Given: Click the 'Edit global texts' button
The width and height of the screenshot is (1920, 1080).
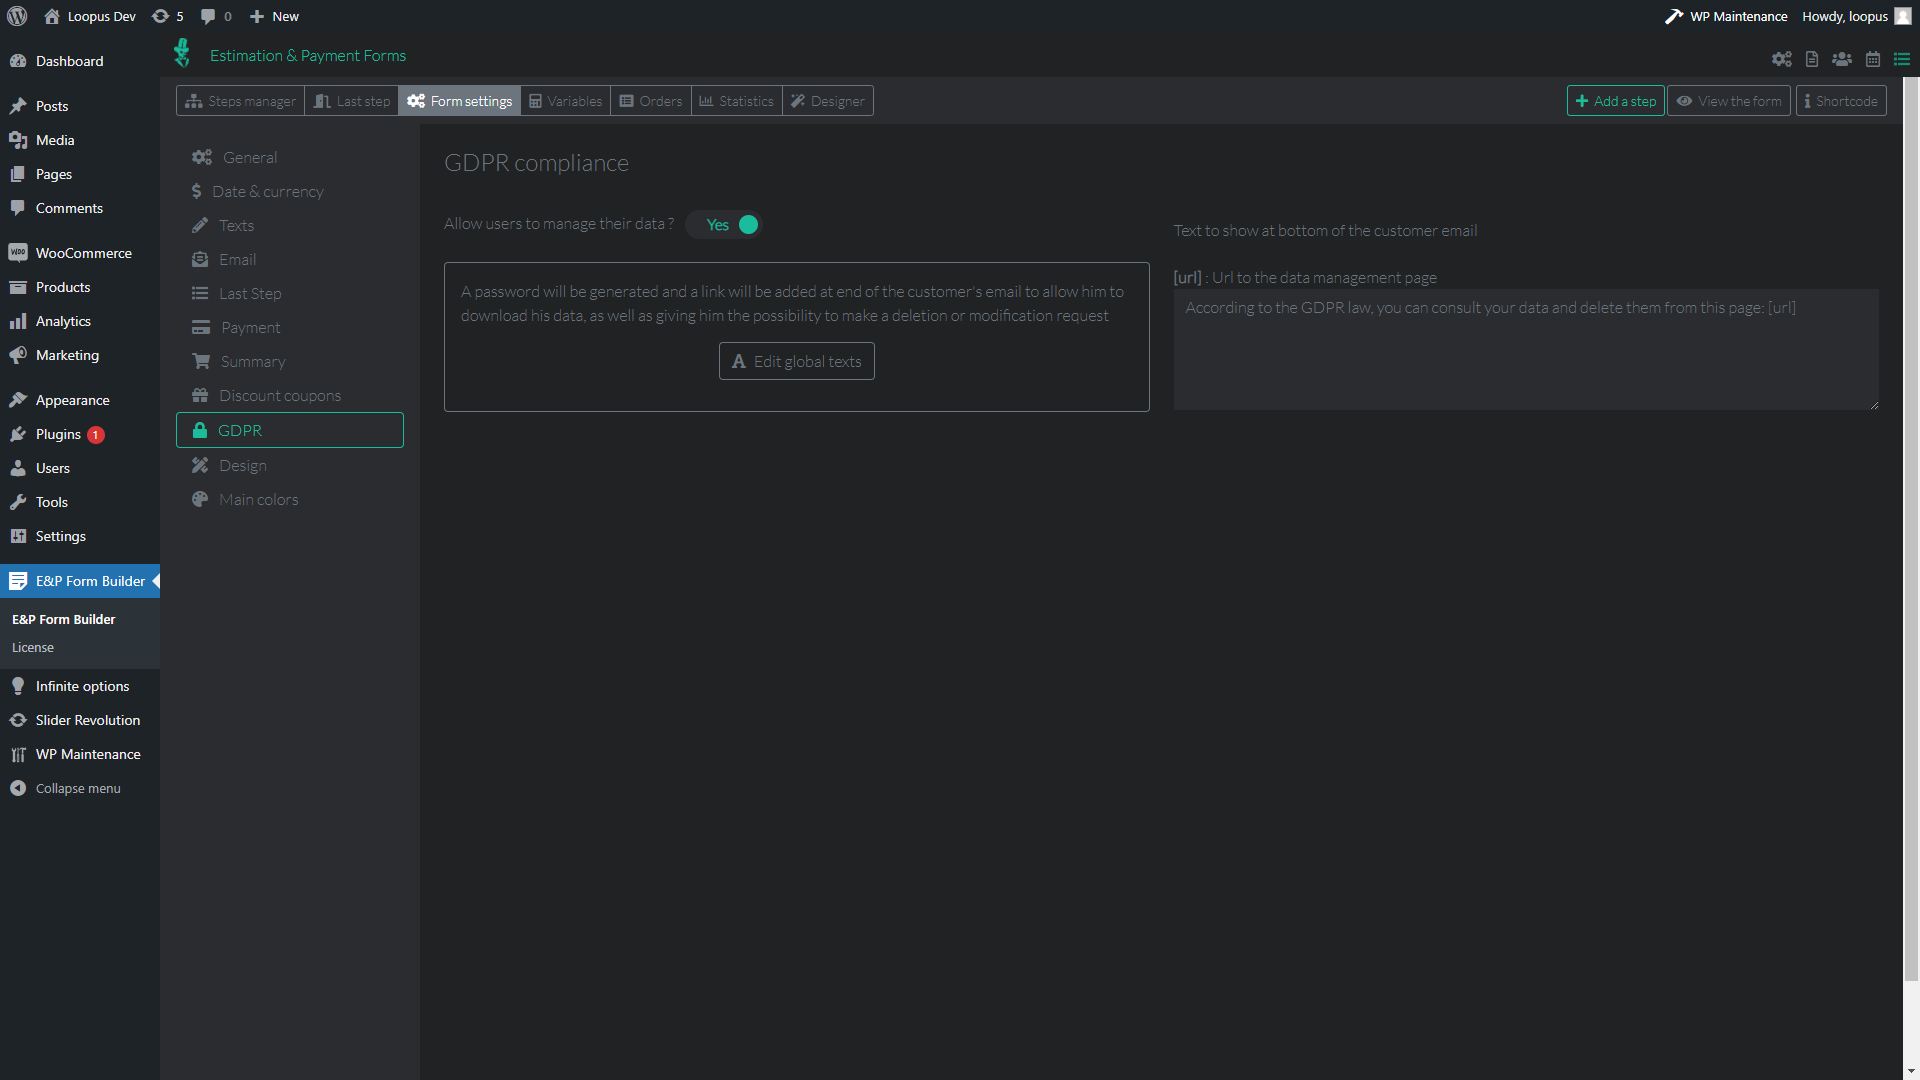Looking at the screenshot, I should 797,361.
